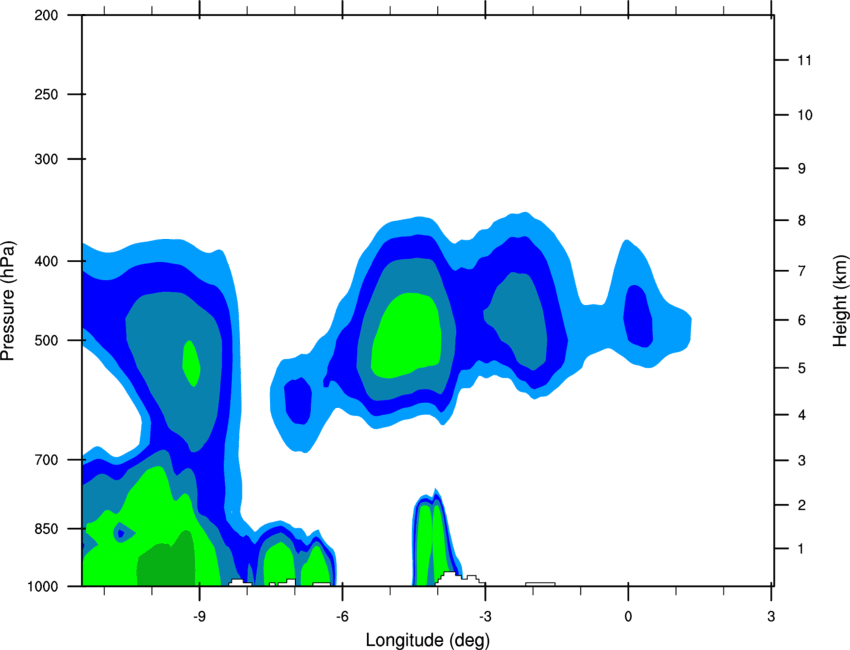Click the bright green mid-level contour core
This screenshot has height=650, width=850.
click(x=406, y=335)
